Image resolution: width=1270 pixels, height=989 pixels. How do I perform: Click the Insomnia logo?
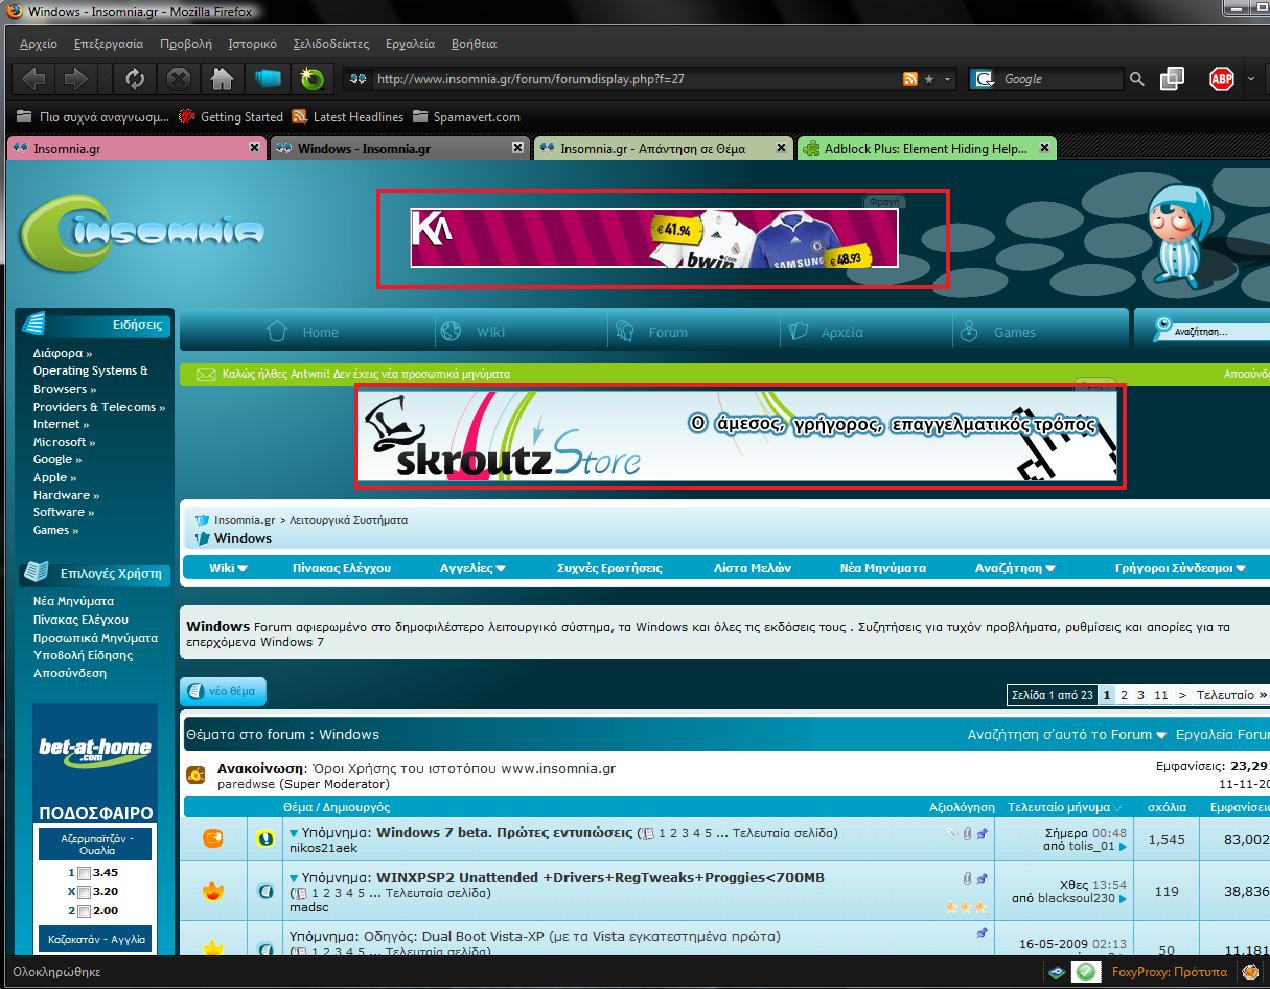[x=142, y=232]
